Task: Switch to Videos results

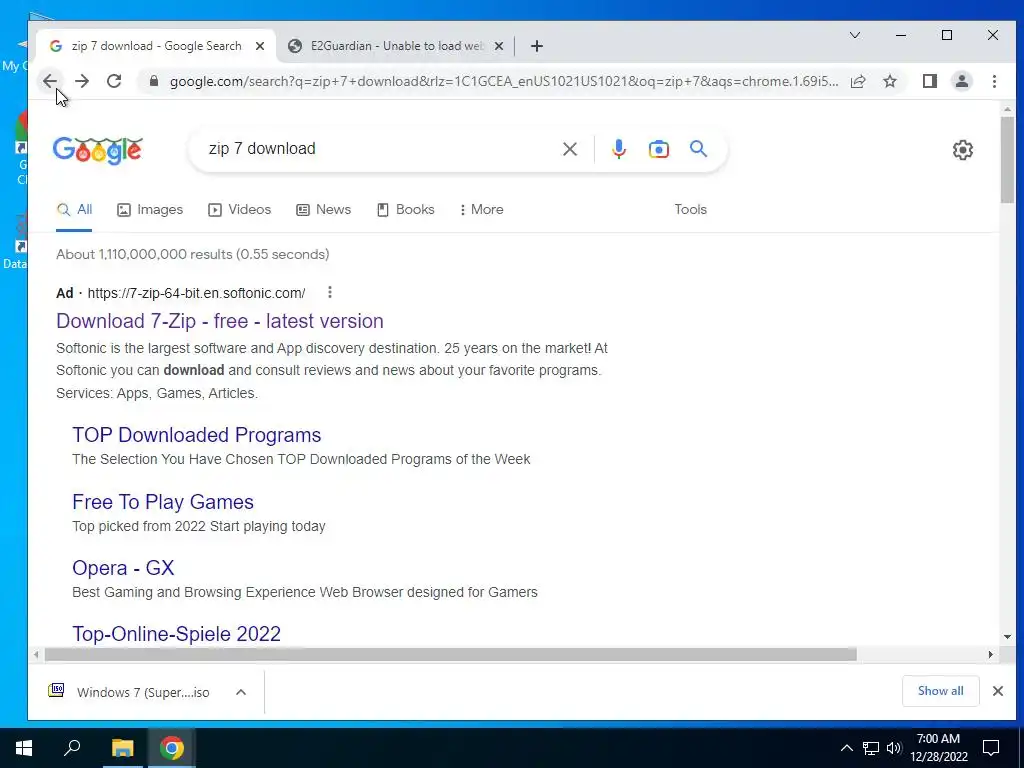Action: click(240, 210)
